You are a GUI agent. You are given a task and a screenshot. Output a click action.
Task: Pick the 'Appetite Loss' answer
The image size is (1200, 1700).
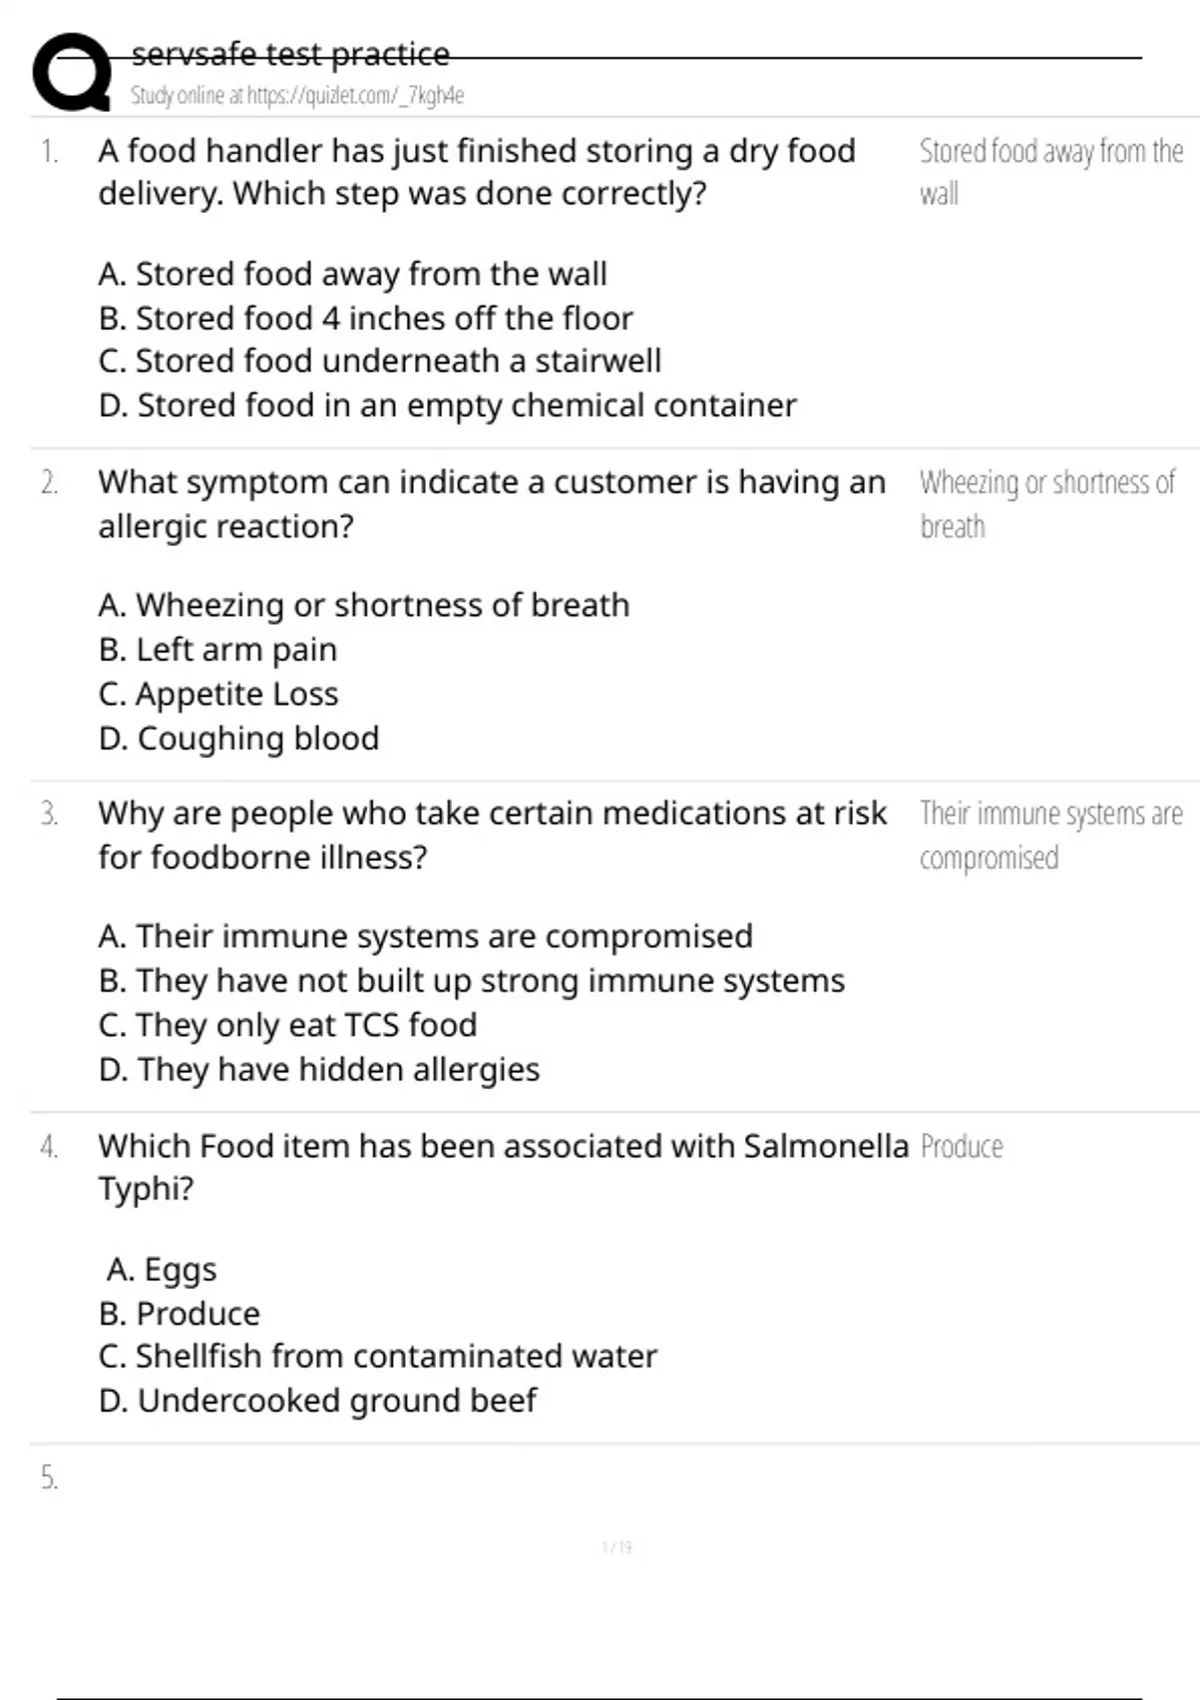tap(218, 694)
